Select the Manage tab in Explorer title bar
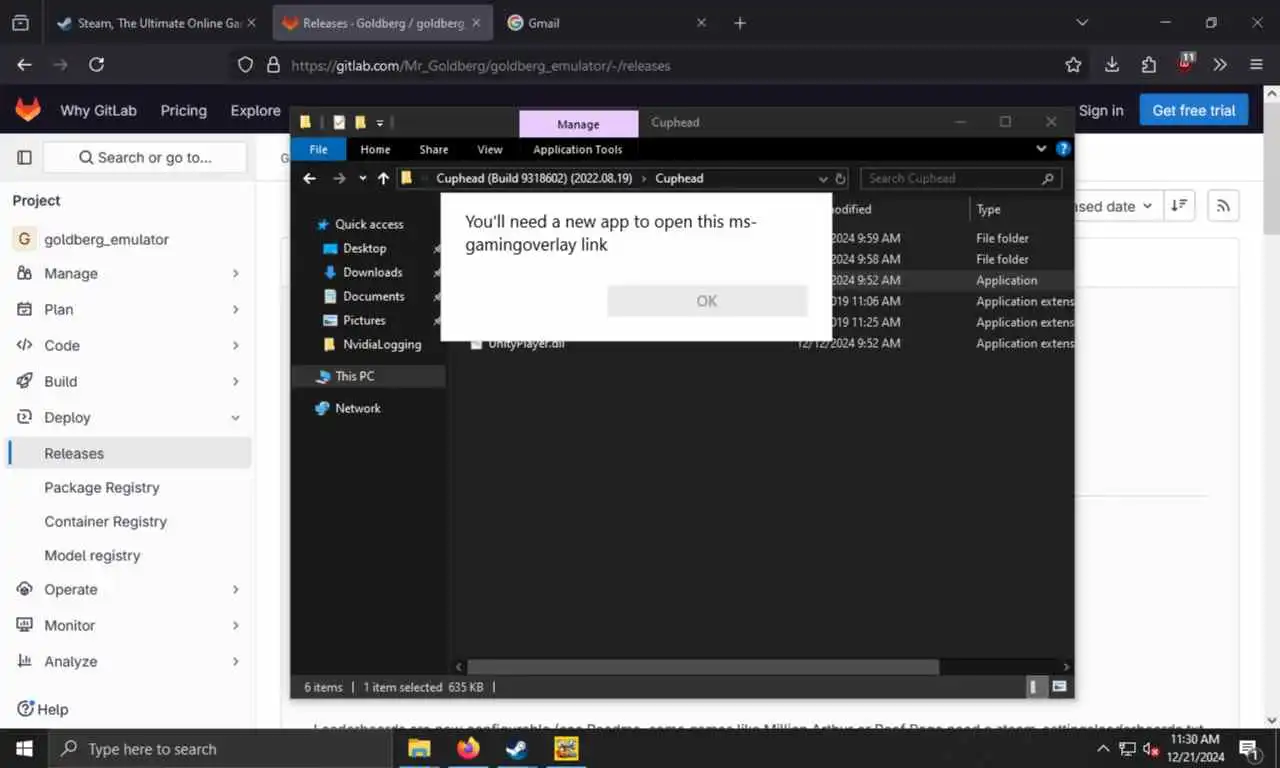Screen dimensions: 1280x768 pos(578,124)
